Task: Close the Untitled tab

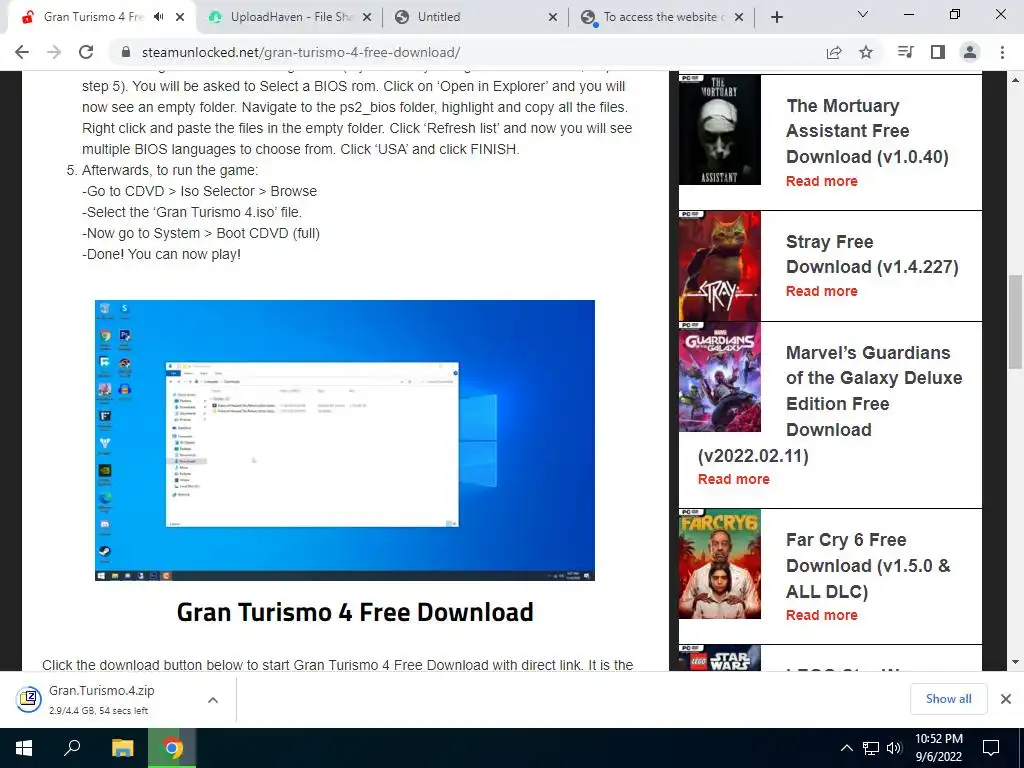Action: (553, 17)
